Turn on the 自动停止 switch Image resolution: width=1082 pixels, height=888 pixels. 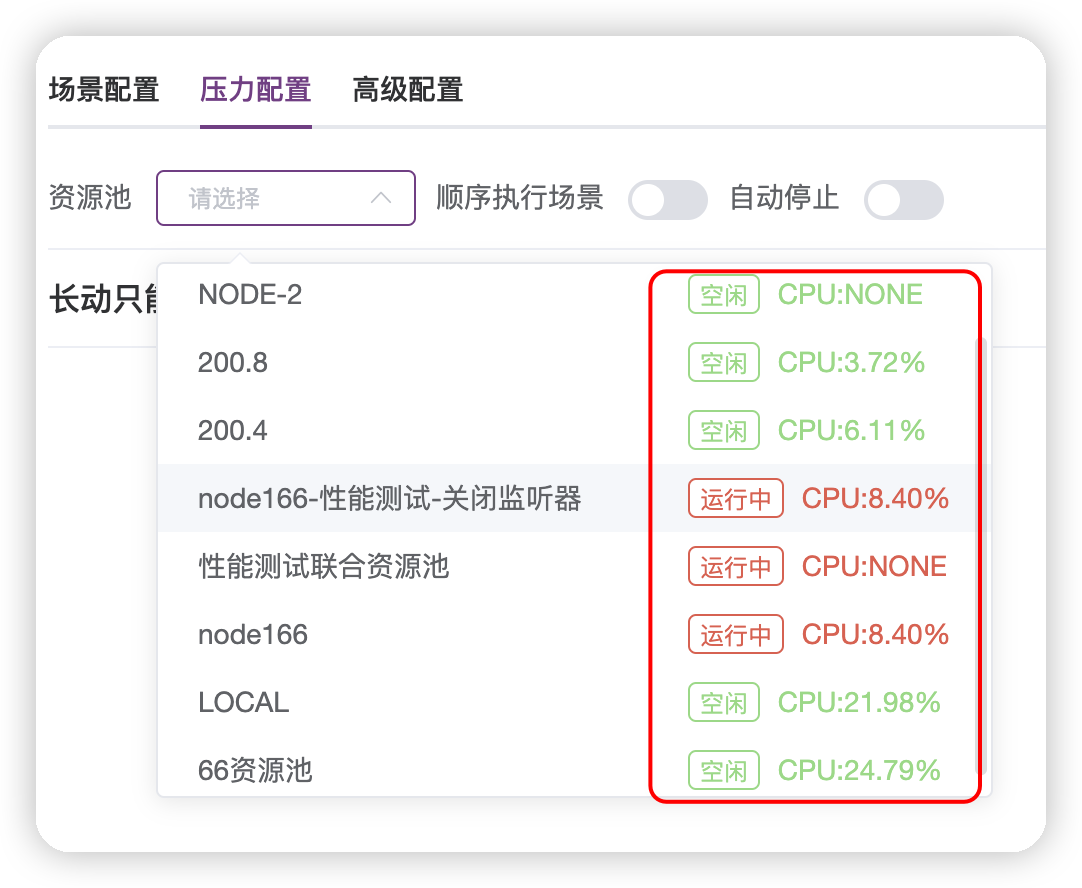coord(903,199)
